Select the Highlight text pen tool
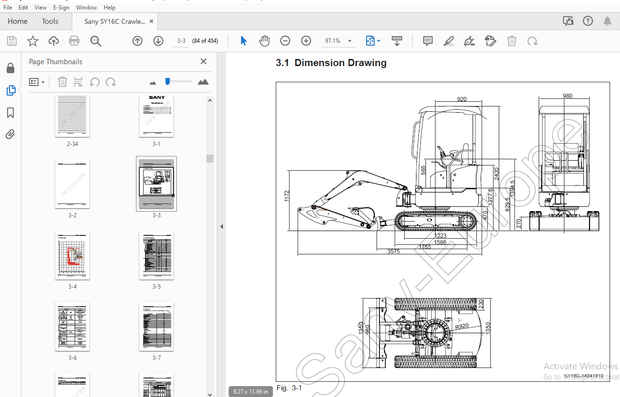This screenshot has height=397, width=620. coord(448,41)
